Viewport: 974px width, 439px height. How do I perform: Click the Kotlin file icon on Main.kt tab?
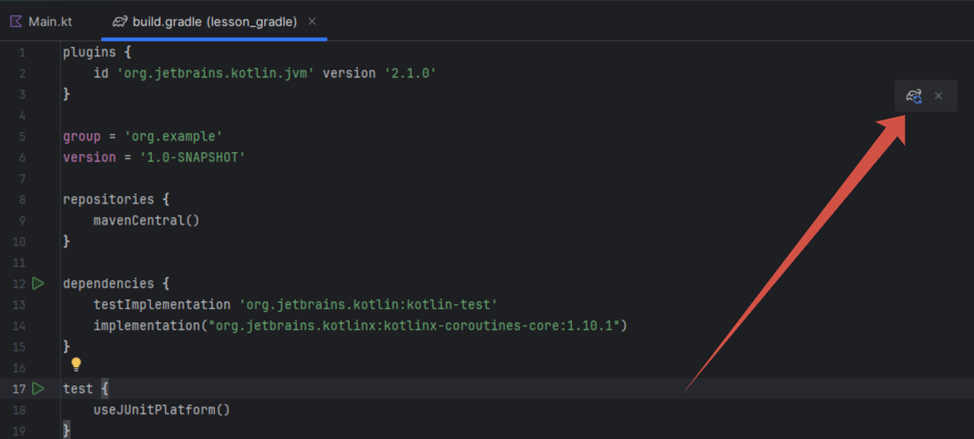[x=16, y=21]
